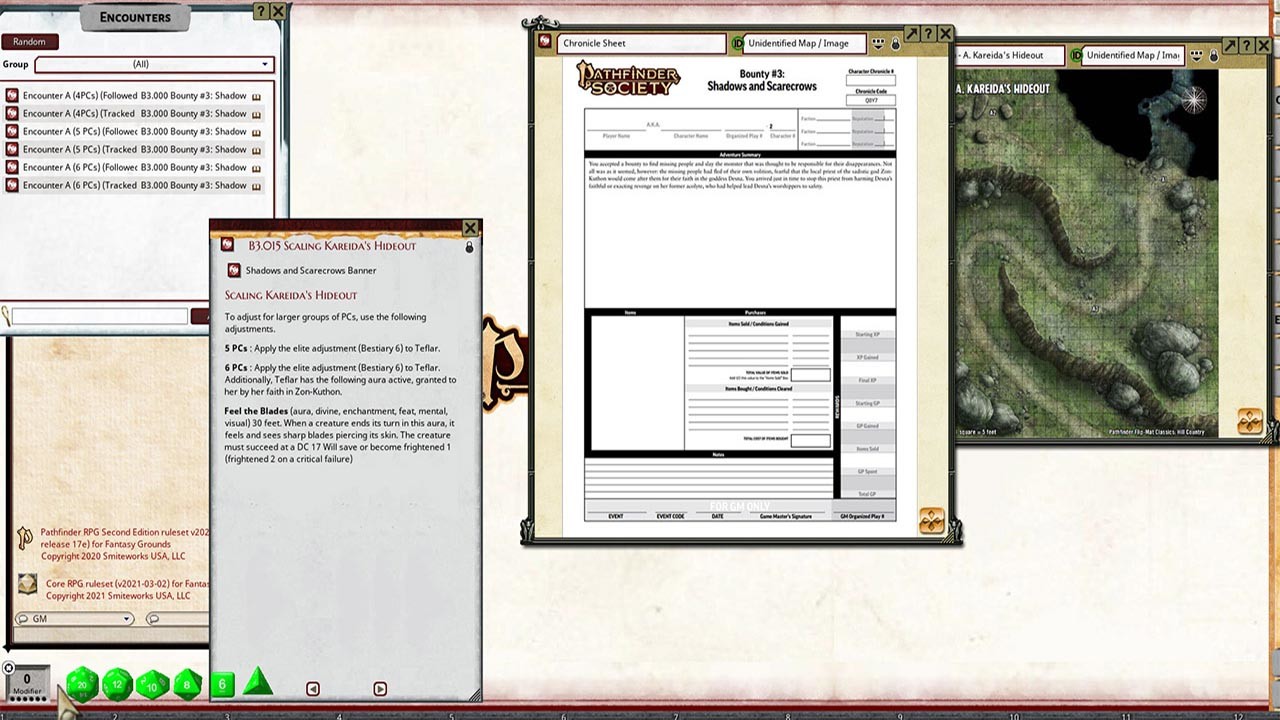This screenshot has width=1280, height=720.
Task: Roll the green d20 die
Action: click(82, 685)
